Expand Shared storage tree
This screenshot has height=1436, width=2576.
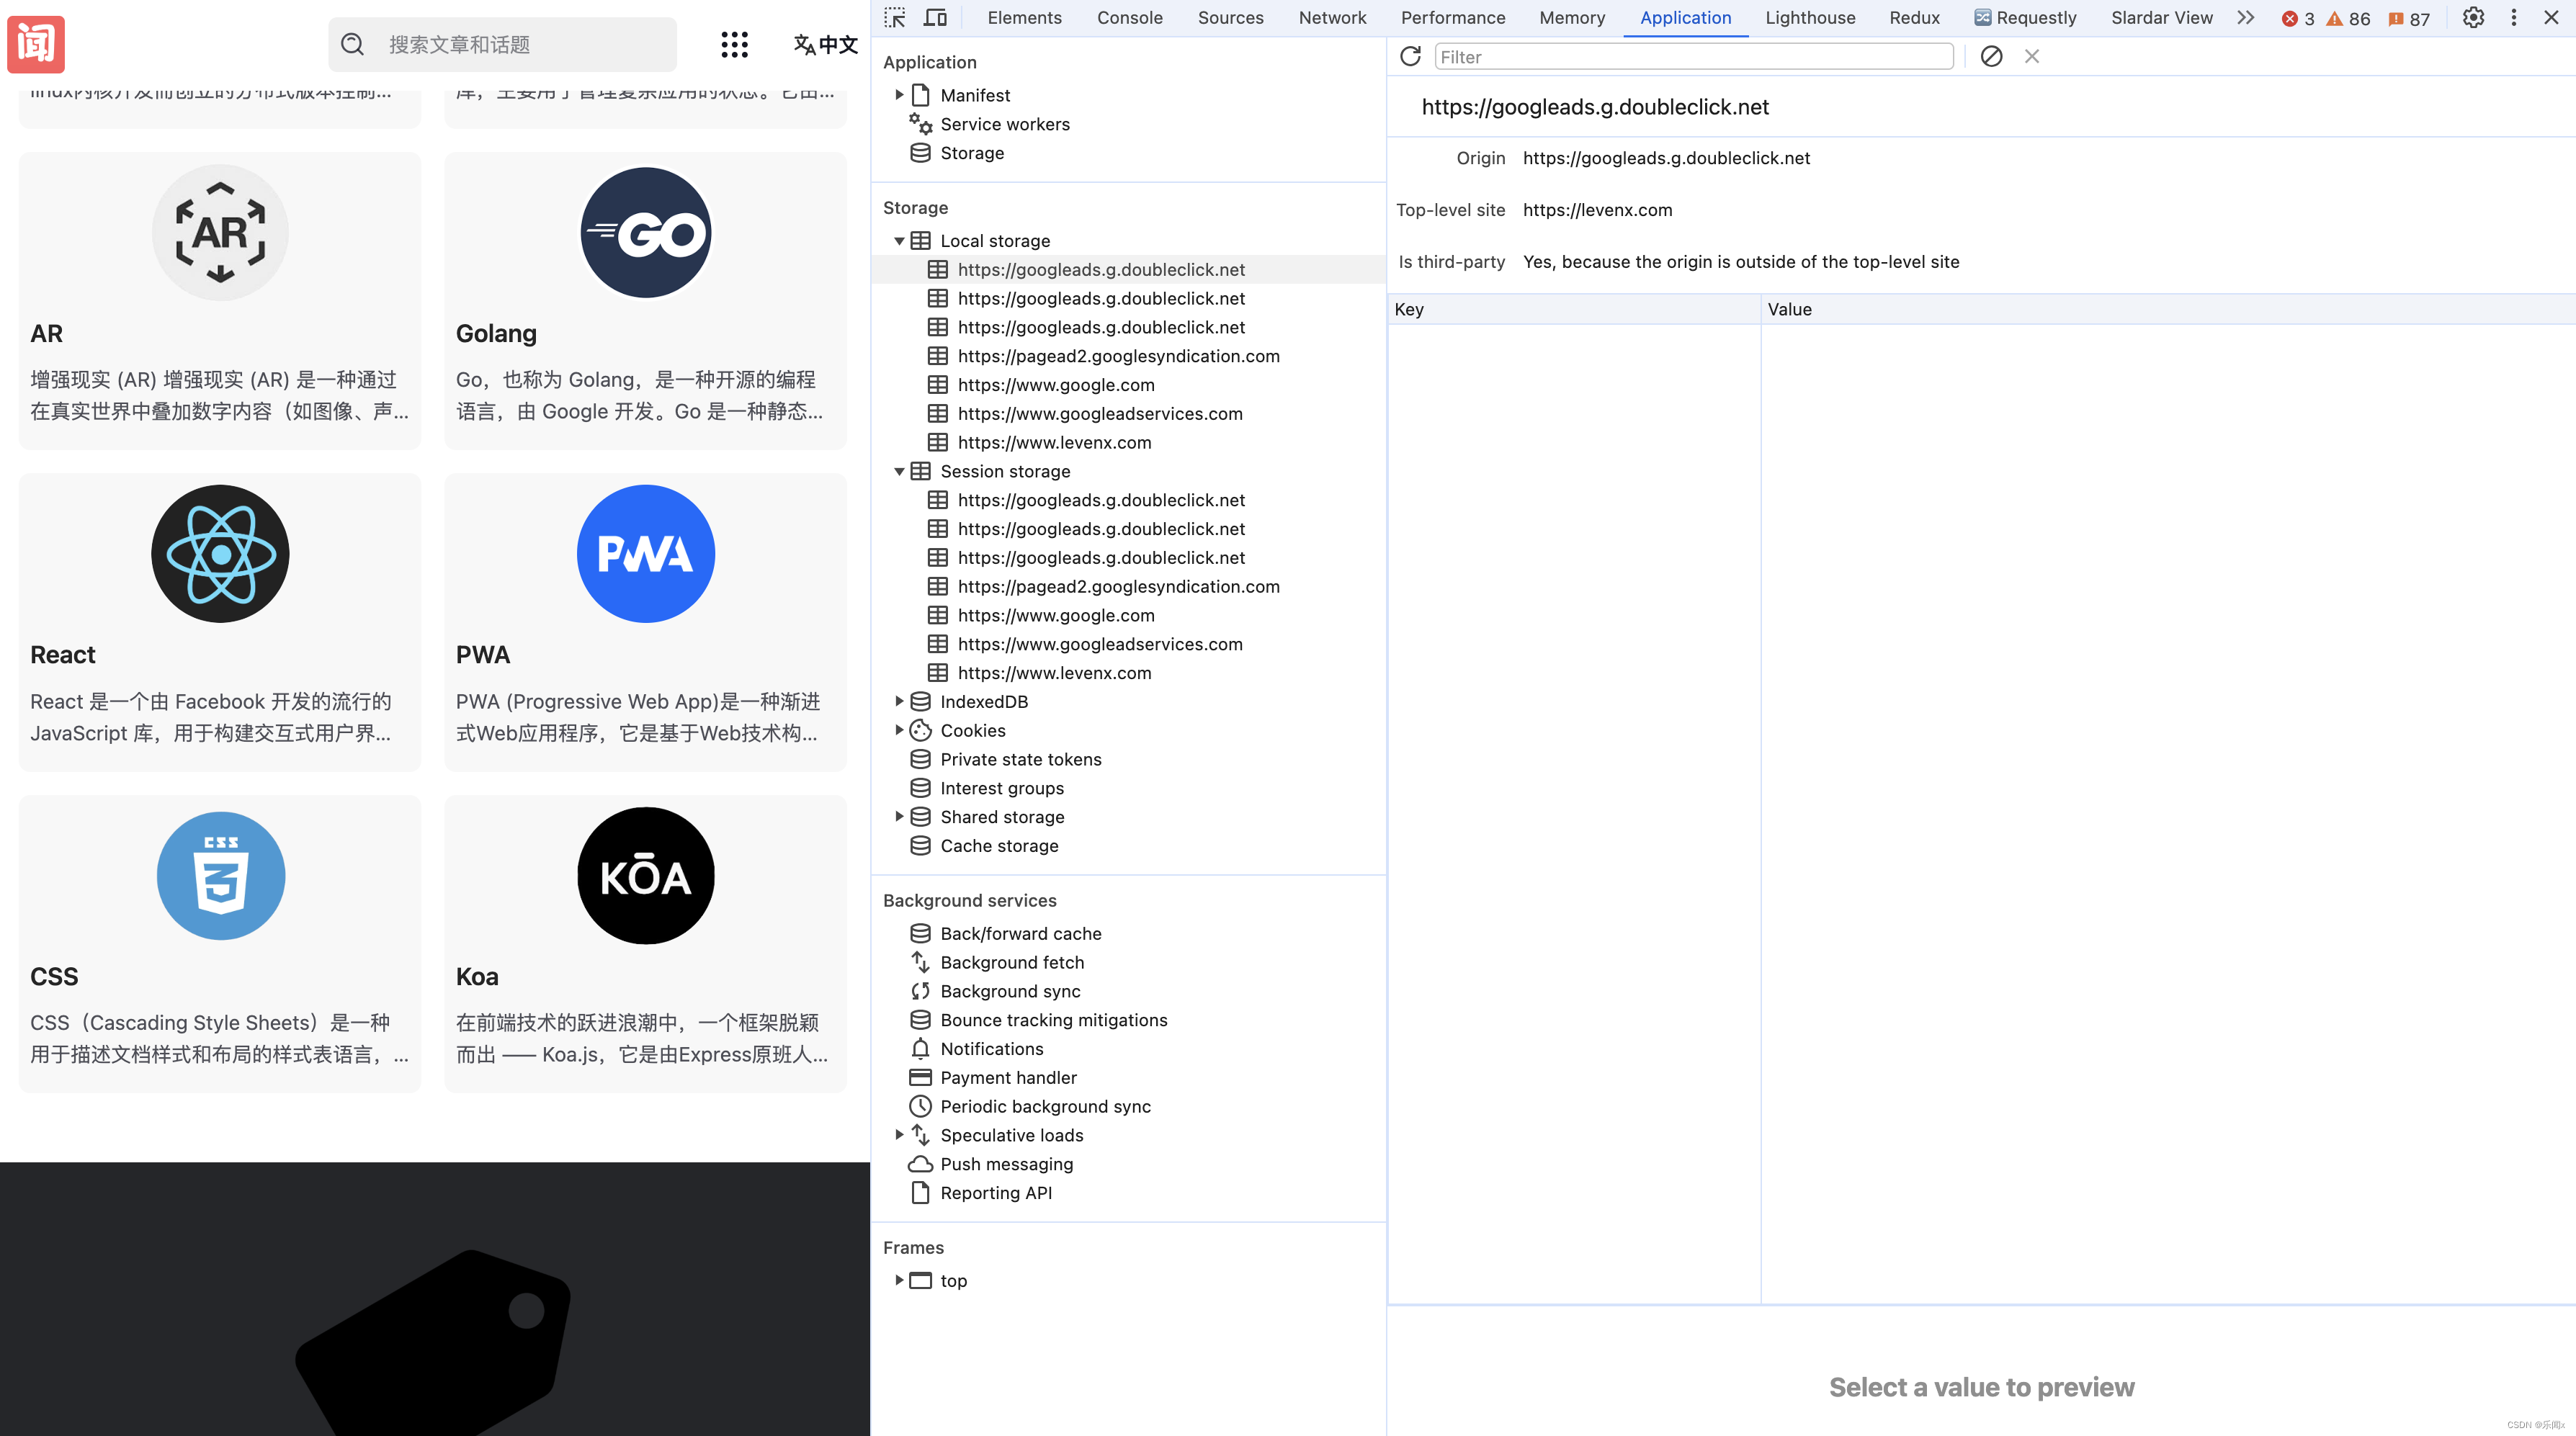point(899,816)
